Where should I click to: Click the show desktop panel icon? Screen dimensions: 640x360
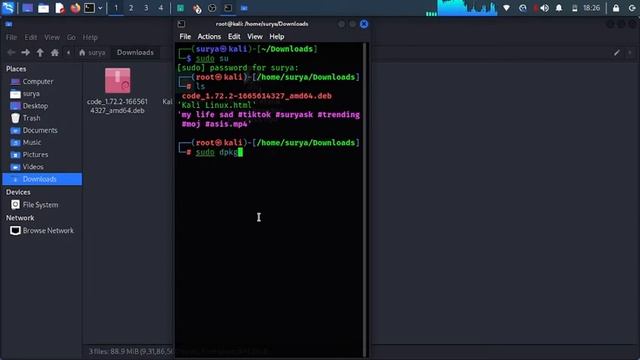[x=27, y=8]
